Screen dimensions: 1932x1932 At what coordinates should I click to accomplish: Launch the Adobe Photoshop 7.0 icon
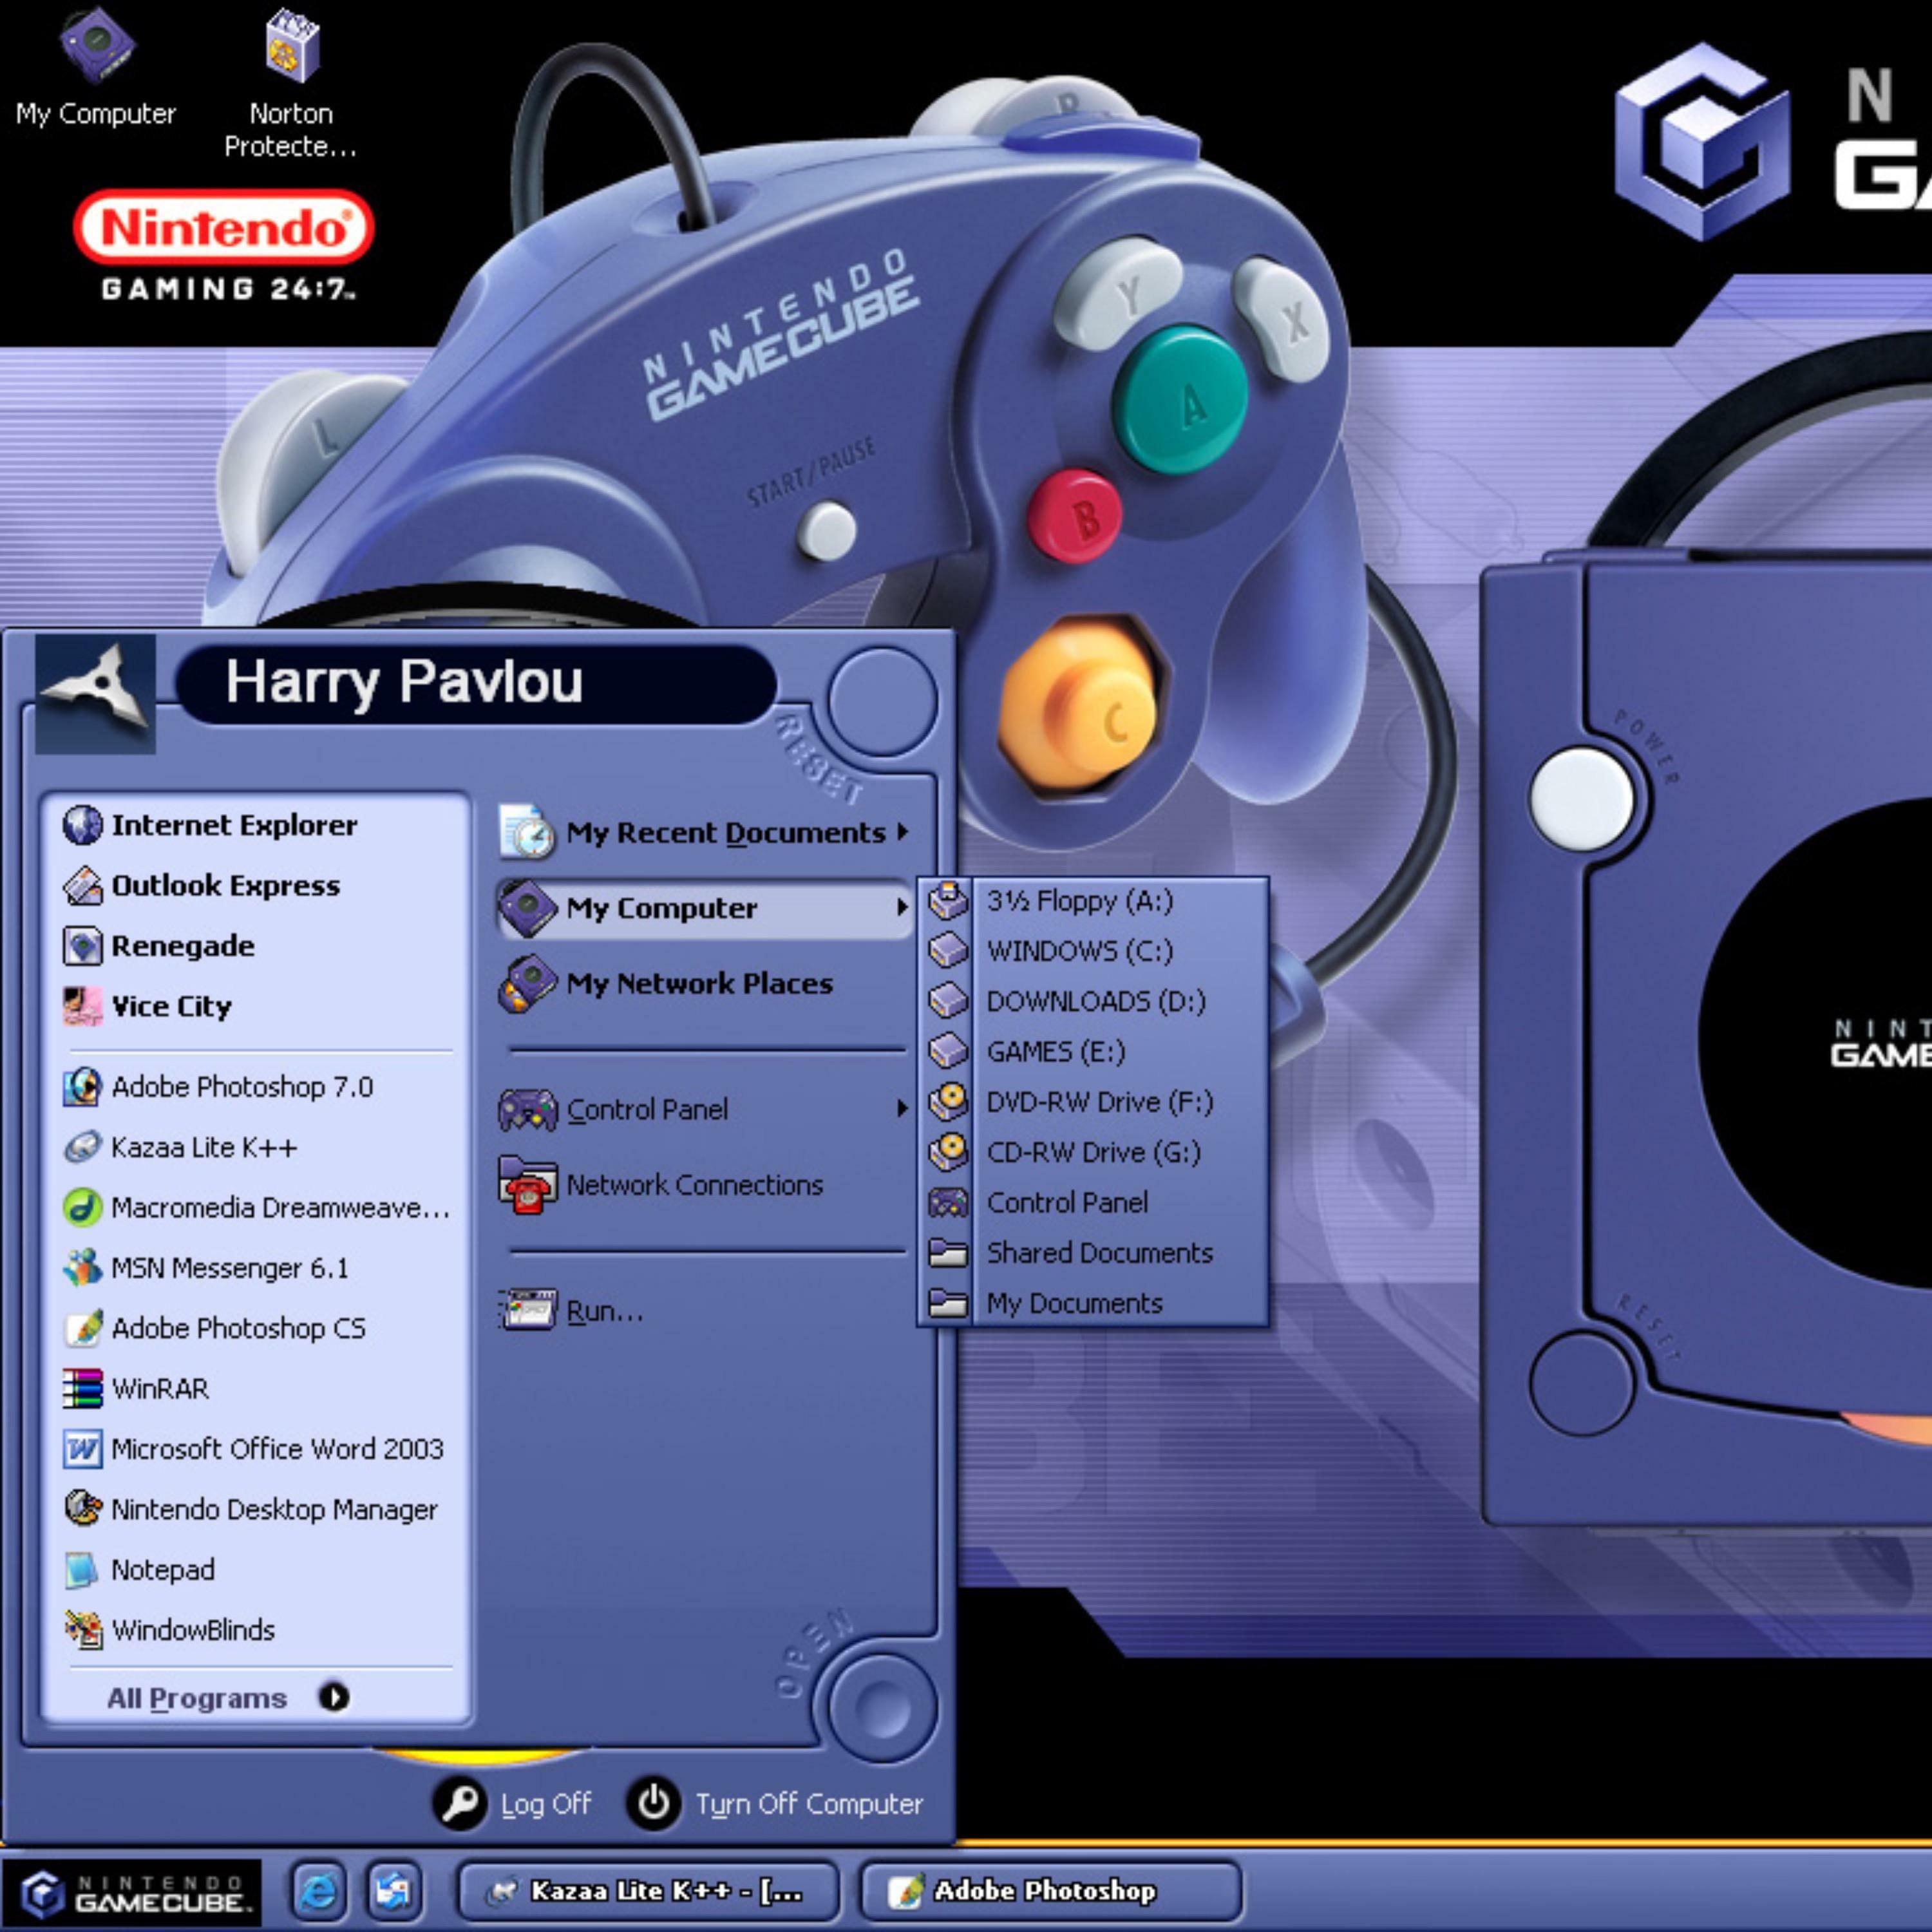click(83, 1087)
